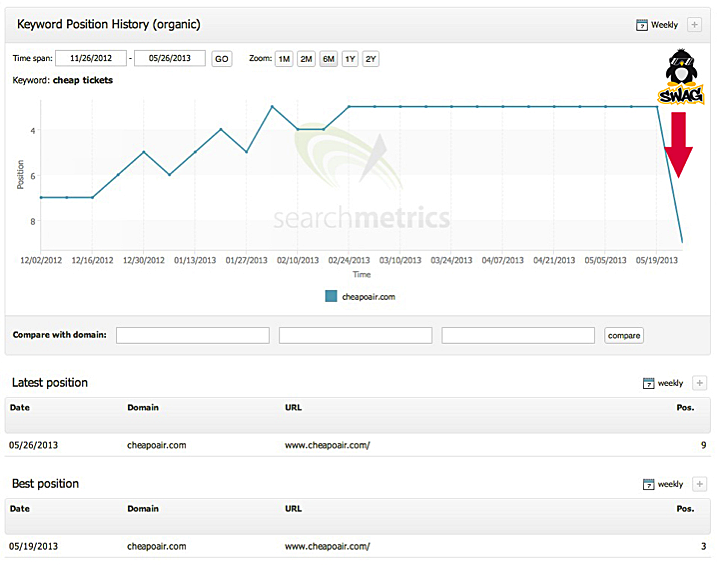
Task: Click the final data point at position 9
Action: coord(682,242)
